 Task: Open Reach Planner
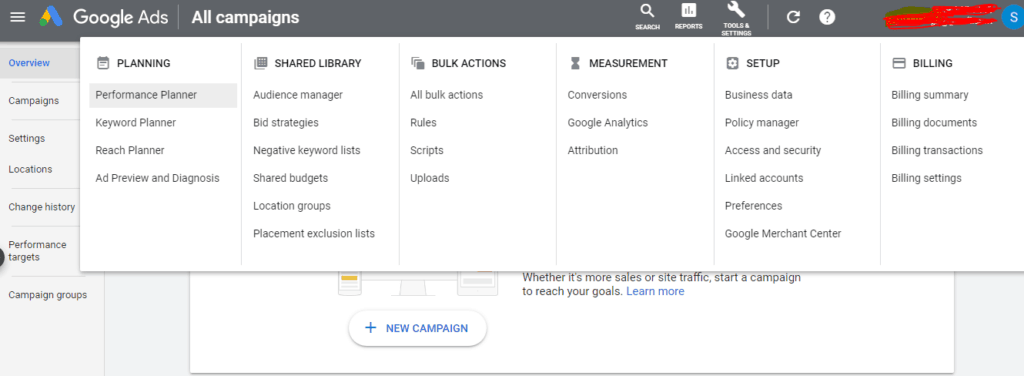[x=130, y=150]
